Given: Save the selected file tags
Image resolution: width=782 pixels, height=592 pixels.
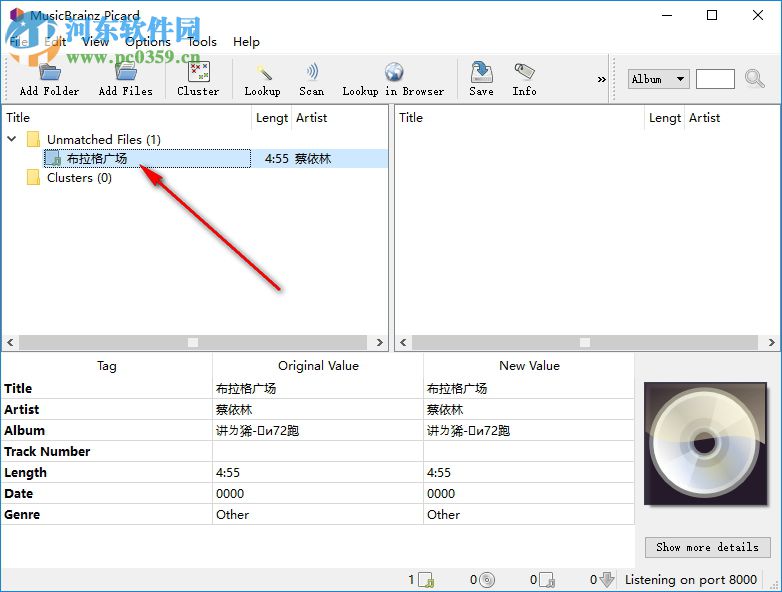Looking at the screenshot, I should pyautogui.click(x=481, y=79).
